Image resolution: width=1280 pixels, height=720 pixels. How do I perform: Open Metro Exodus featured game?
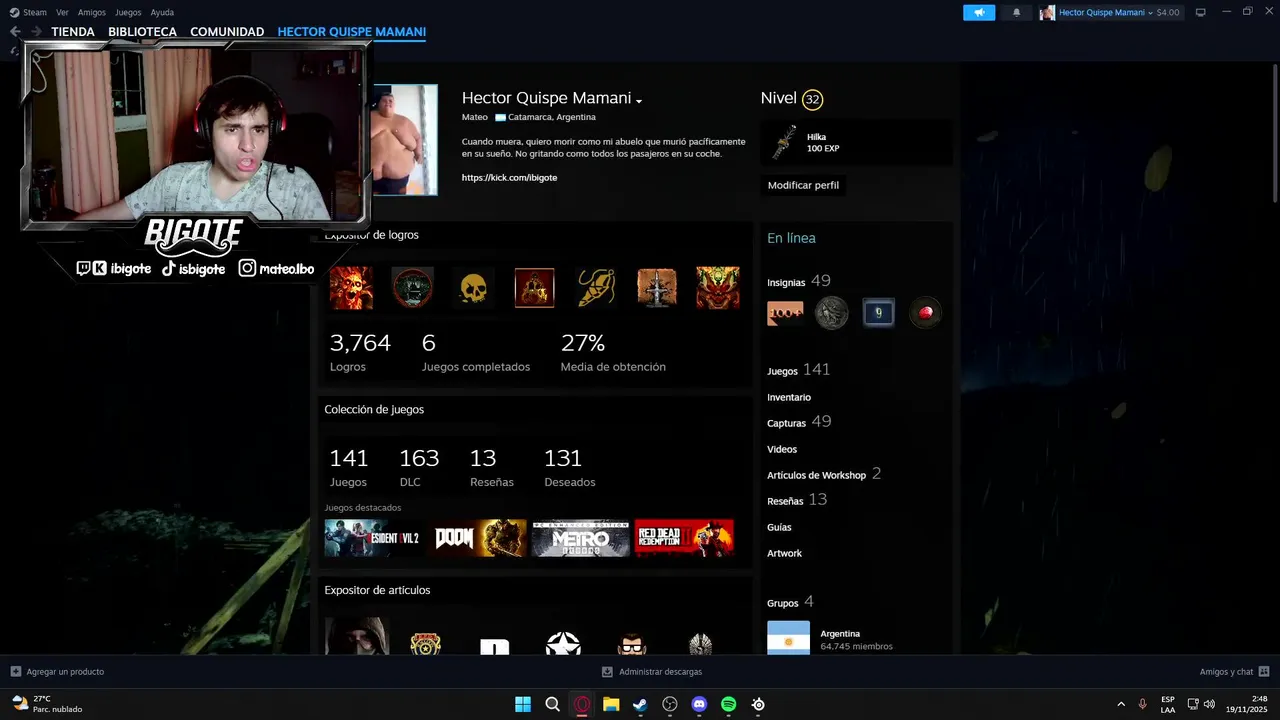point(581,538)
